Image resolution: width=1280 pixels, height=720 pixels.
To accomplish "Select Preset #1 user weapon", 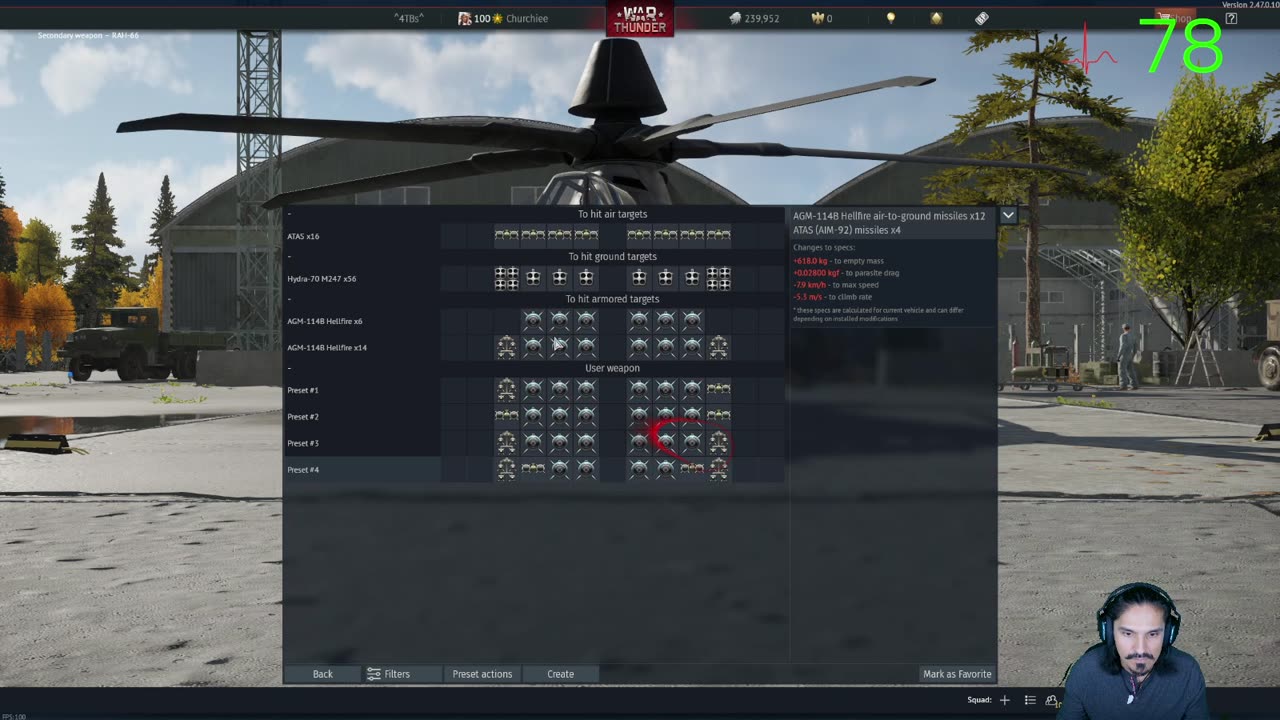I will pyautogui.click(x=535, y=390).
